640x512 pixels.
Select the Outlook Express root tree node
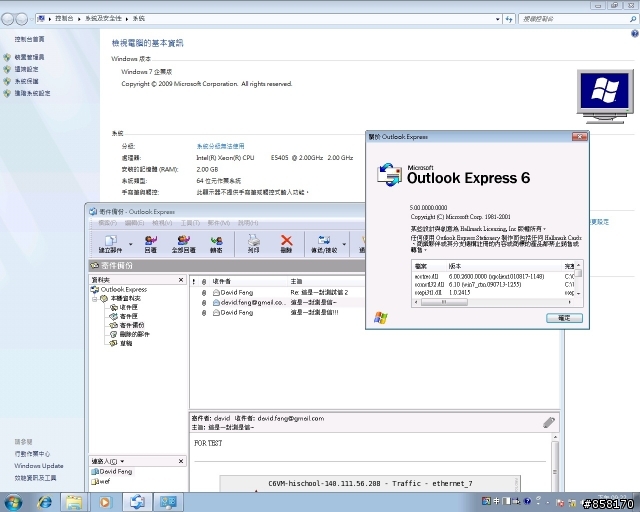coord(119,289)
